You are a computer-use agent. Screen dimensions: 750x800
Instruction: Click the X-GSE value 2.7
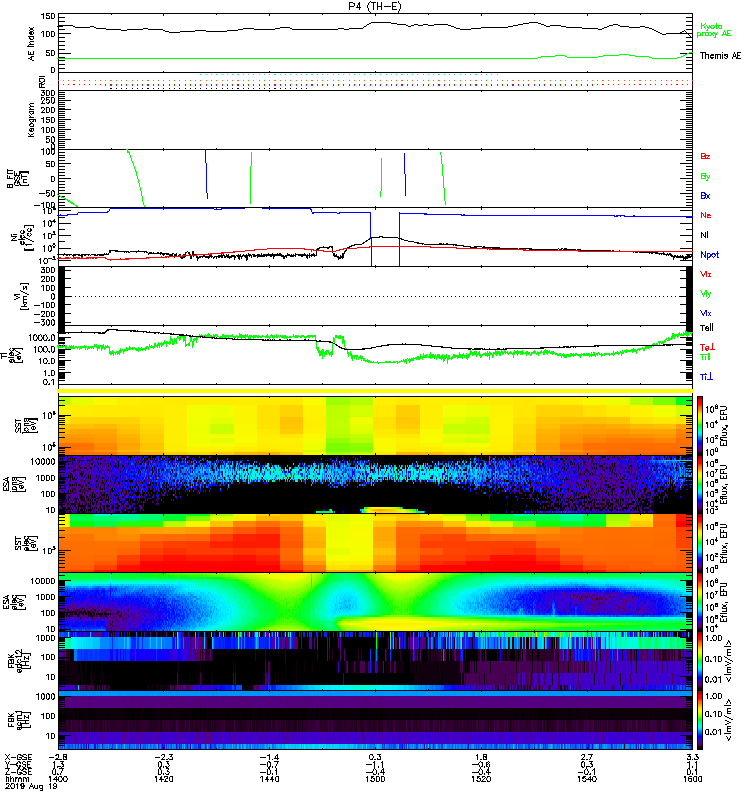pos(587,757)
